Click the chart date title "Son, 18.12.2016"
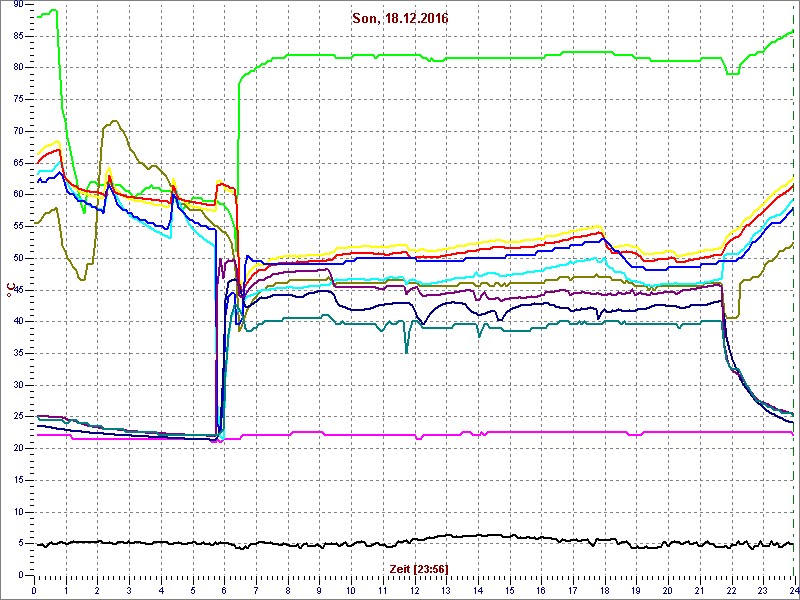 [x=400, y=19]
